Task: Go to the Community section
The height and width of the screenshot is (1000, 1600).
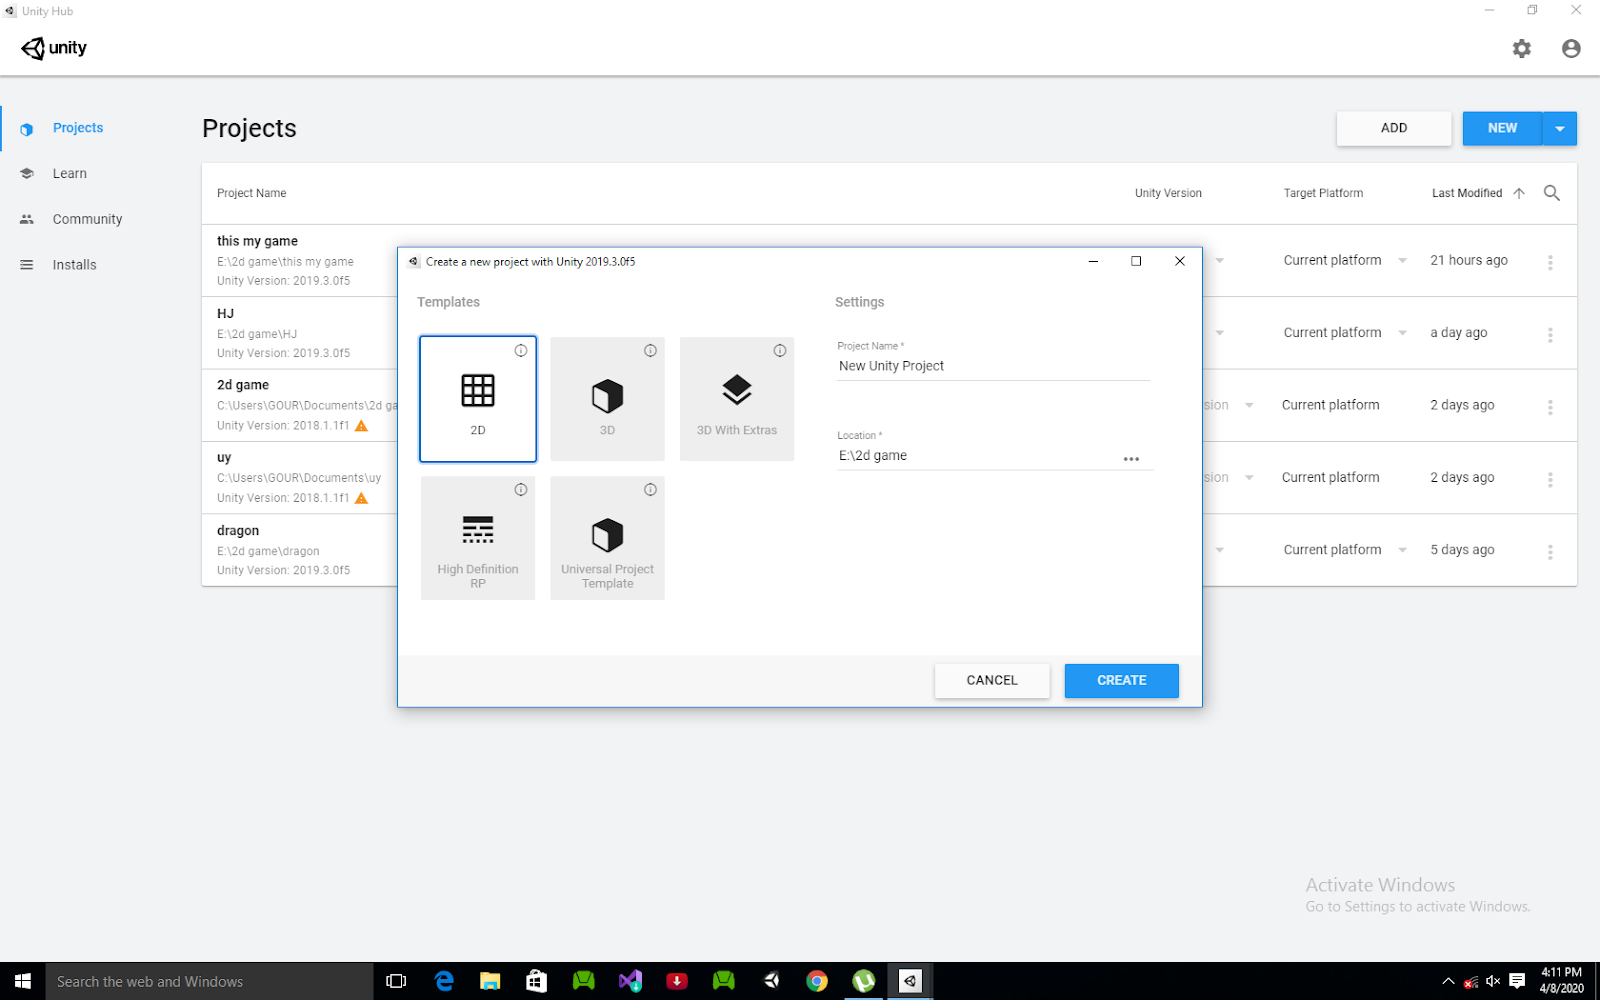Action: coord(88,219)
